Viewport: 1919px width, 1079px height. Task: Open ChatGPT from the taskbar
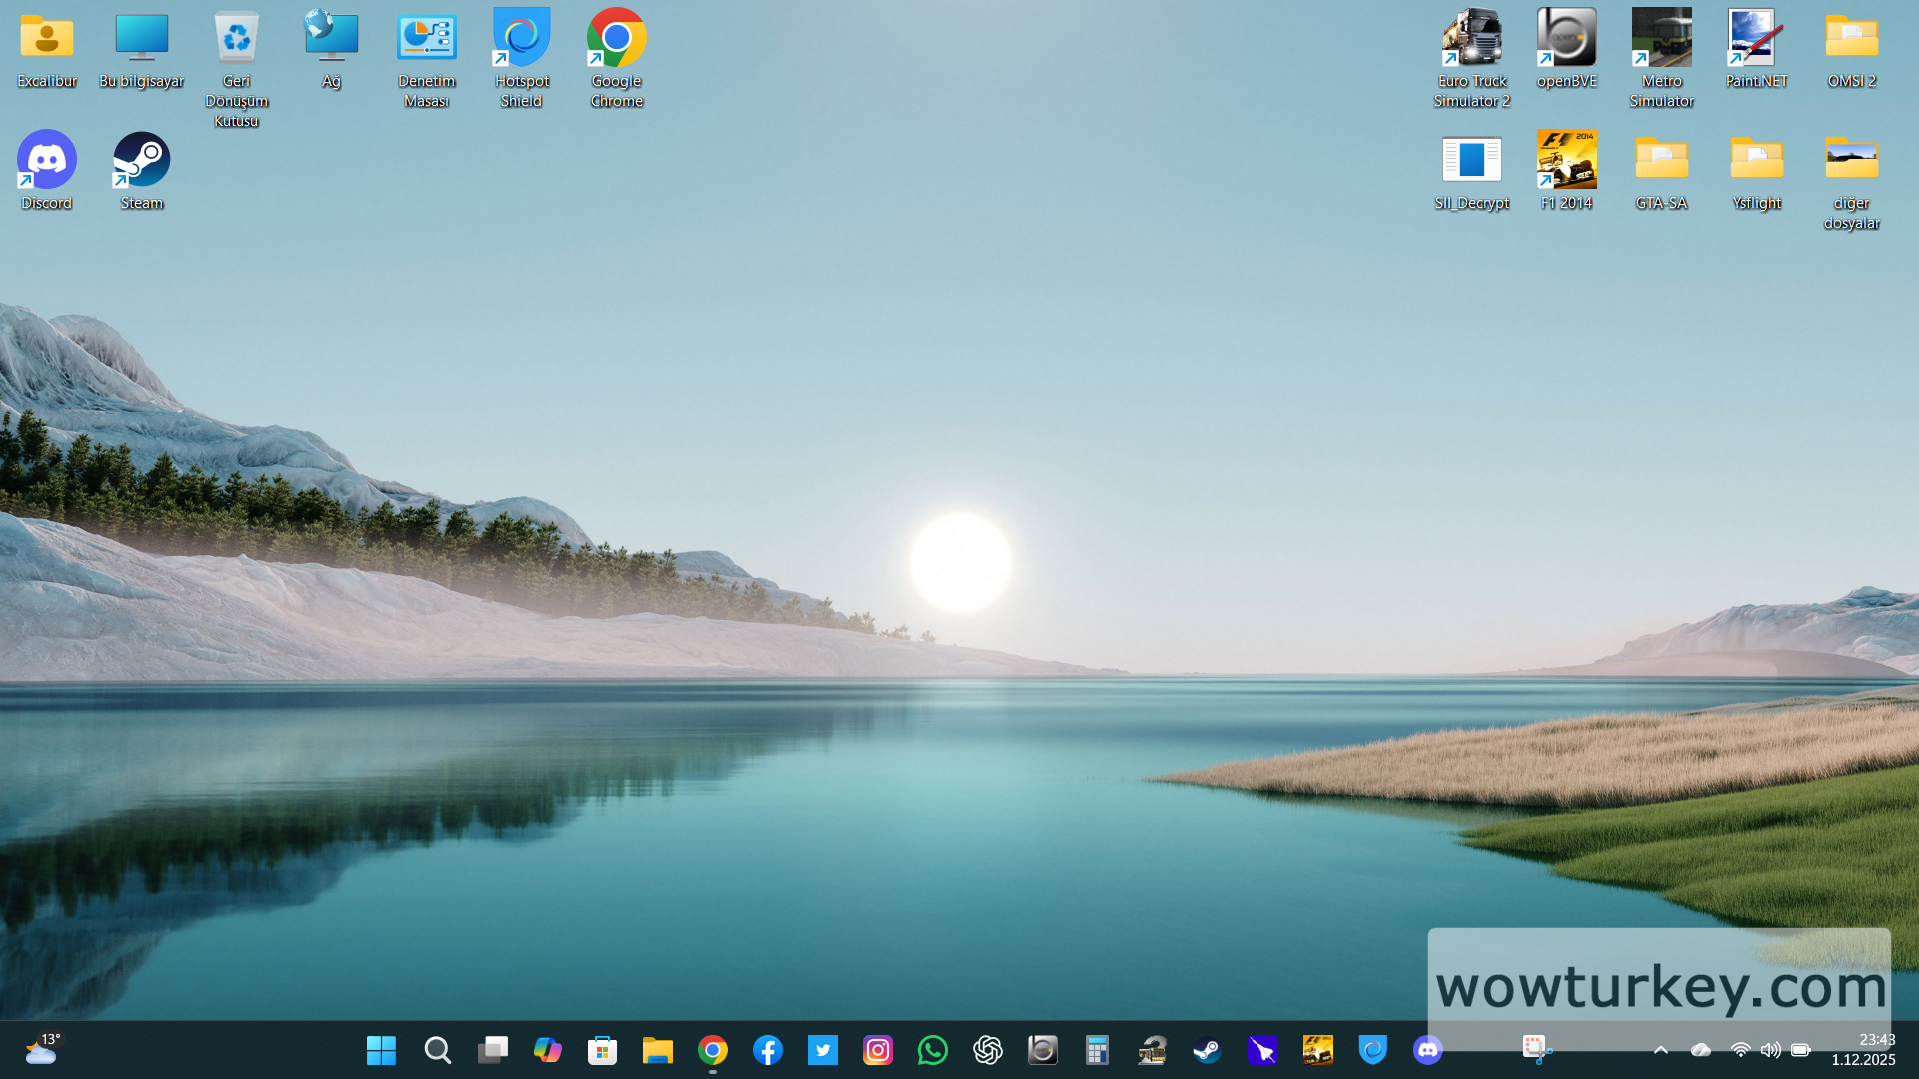click(x=987, y=1050)
